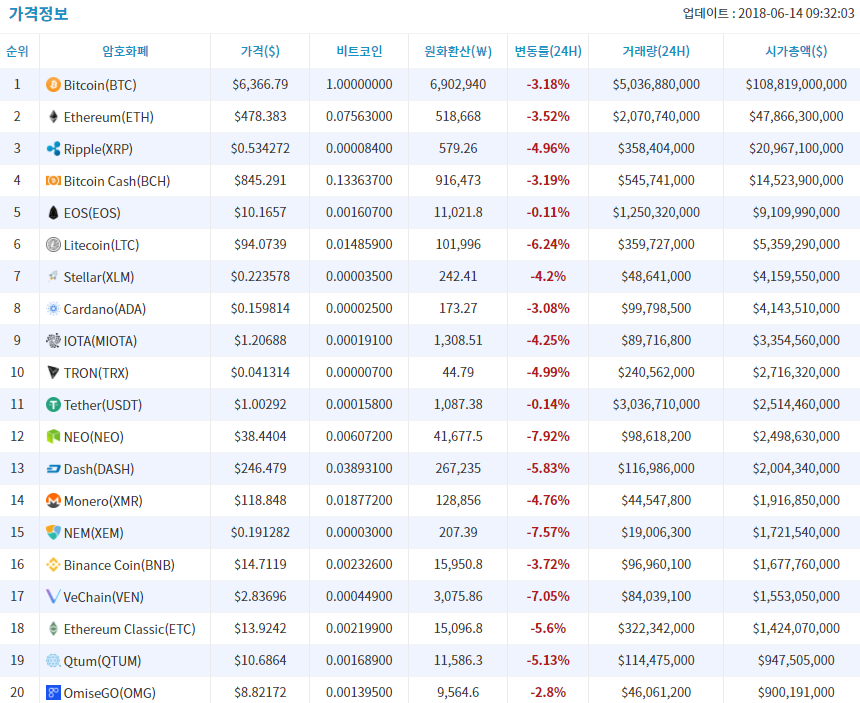The width and height of the screenshot is (860, 703).
Task: Select NEO change value -7.92%
Action: [548, 436]
